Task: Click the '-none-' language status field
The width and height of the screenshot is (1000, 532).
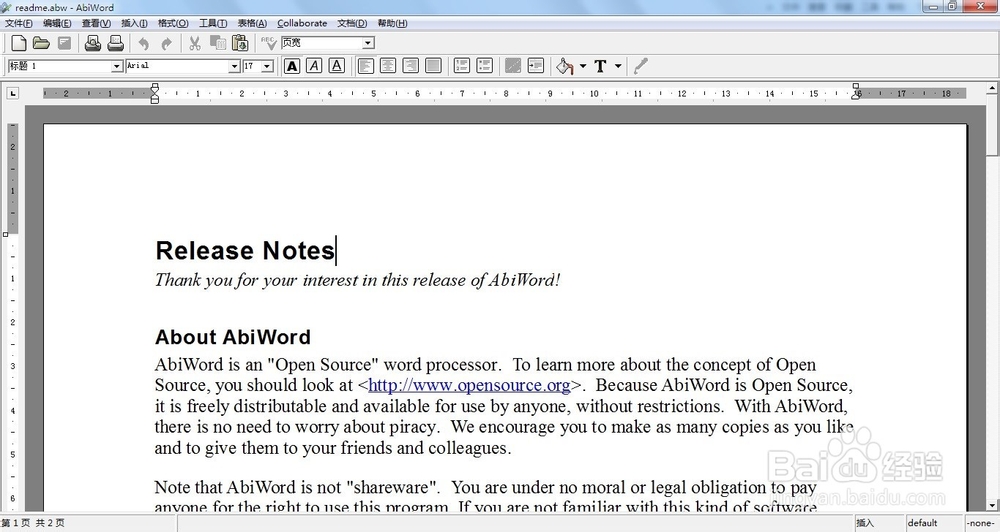Action: pyautogui.click(x=982, y=523)
